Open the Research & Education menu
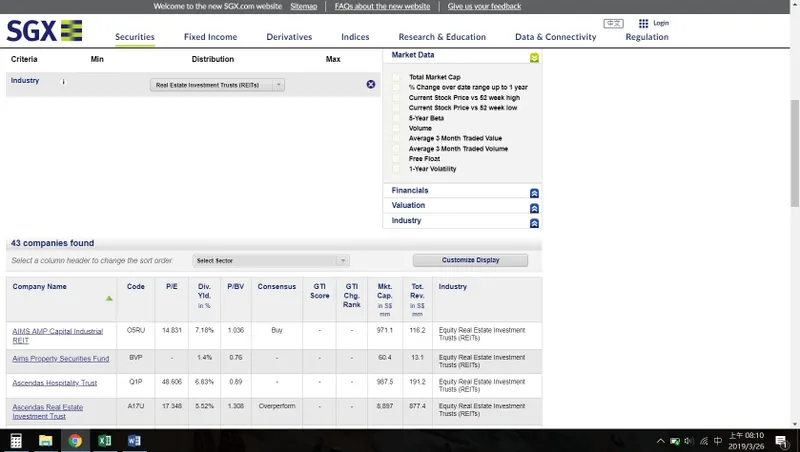This screenshot has height=452, width=800. point(442,37)
